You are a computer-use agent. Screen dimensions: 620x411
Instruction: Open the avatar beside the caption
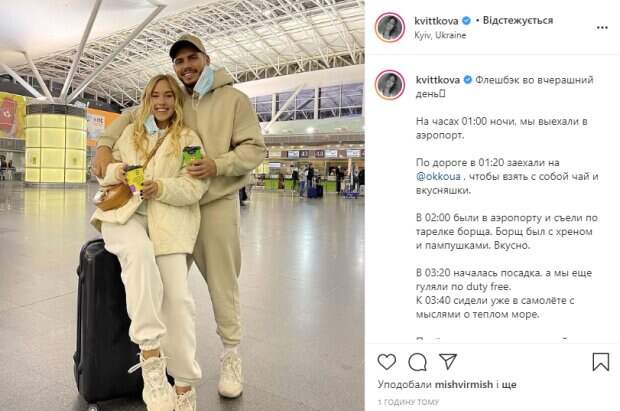coord(390,85)
